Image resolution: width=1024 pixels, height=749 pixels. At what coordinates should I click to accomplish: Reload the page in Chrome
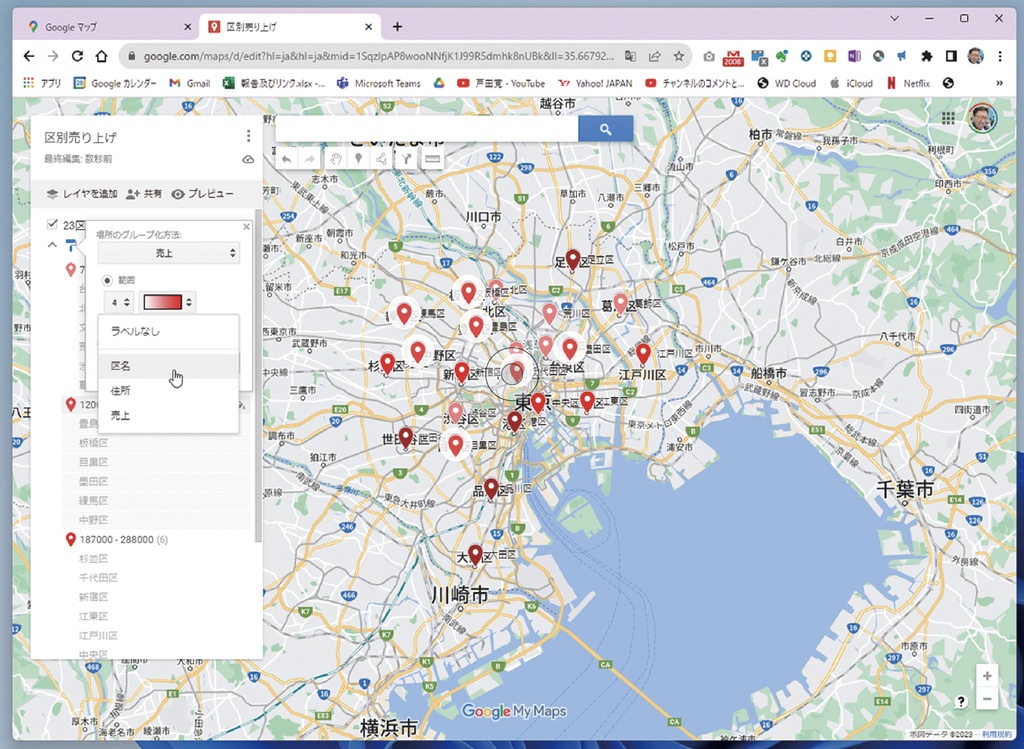point(77,56)
